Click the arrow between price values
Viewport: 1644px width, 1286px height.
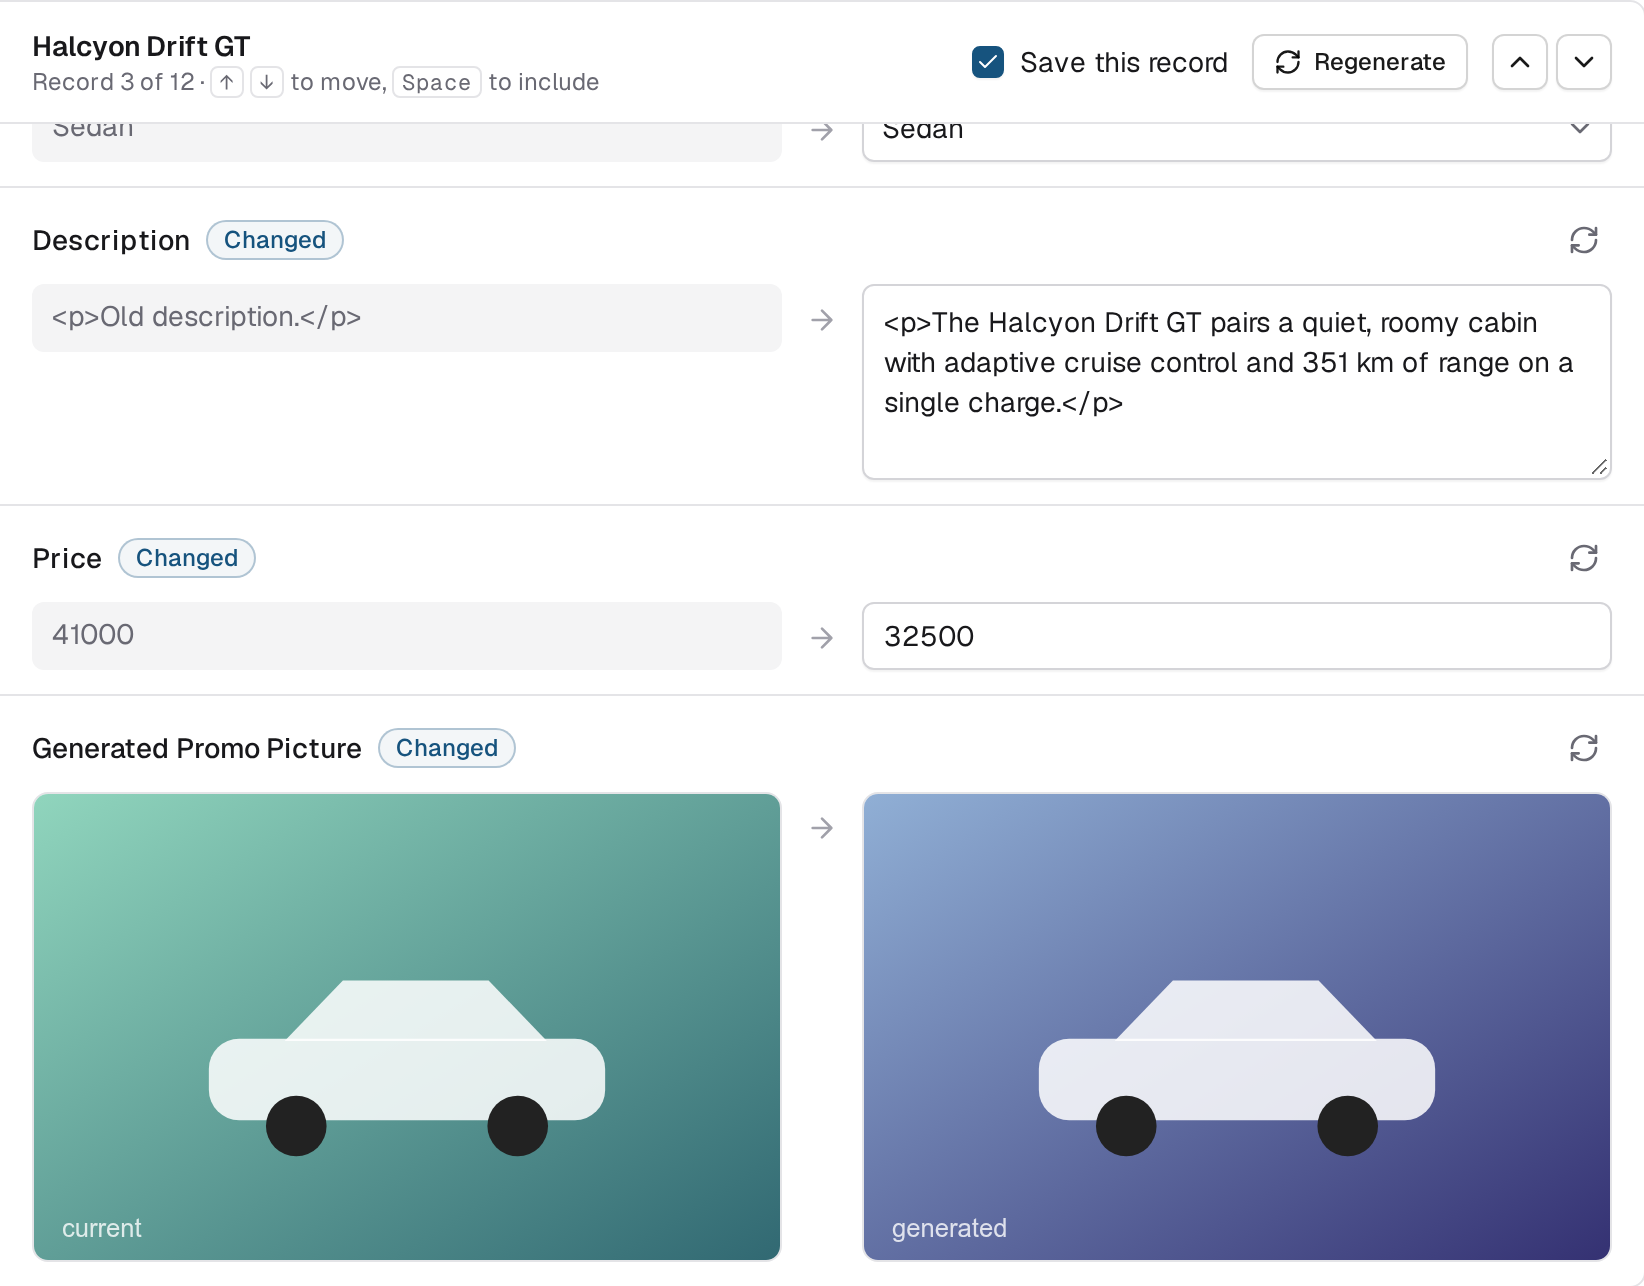click(822, 637)
